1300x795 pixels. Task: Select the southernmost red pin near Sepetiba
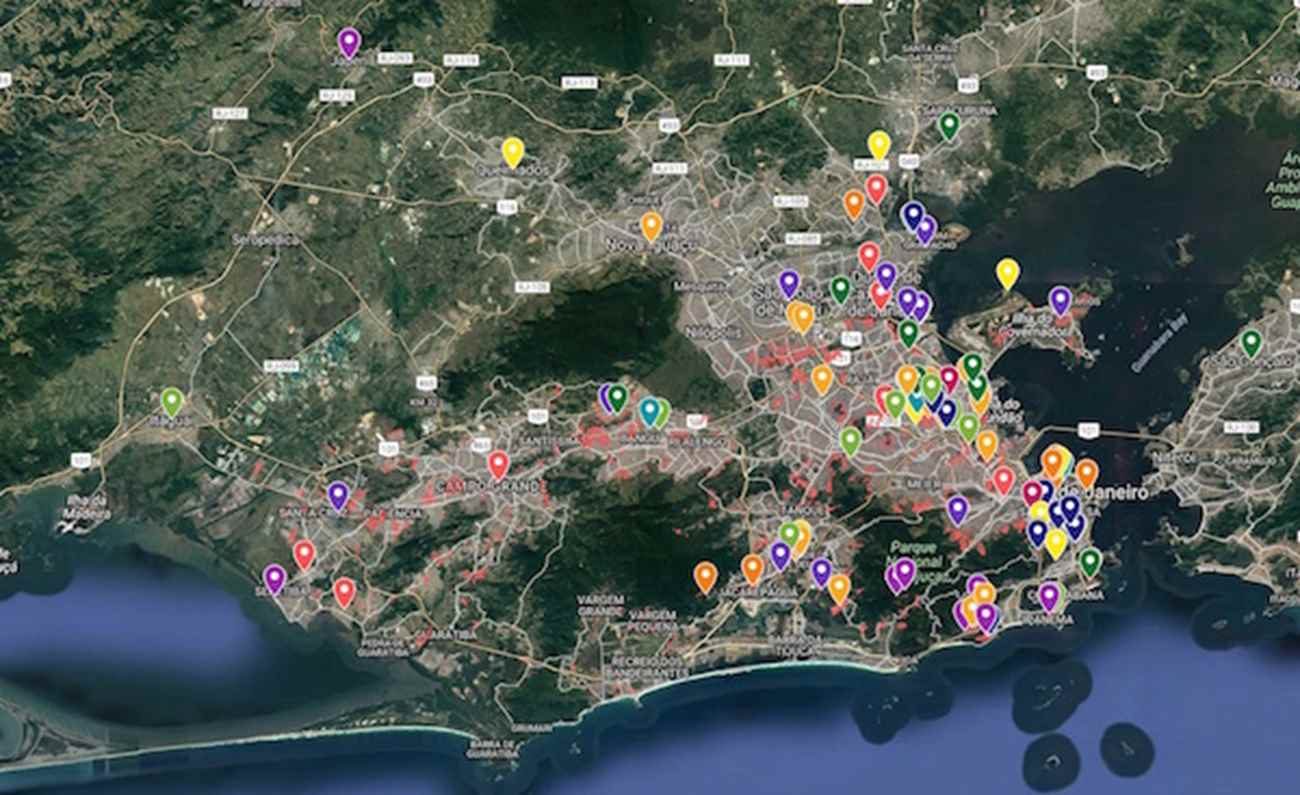tap(344, 592)
